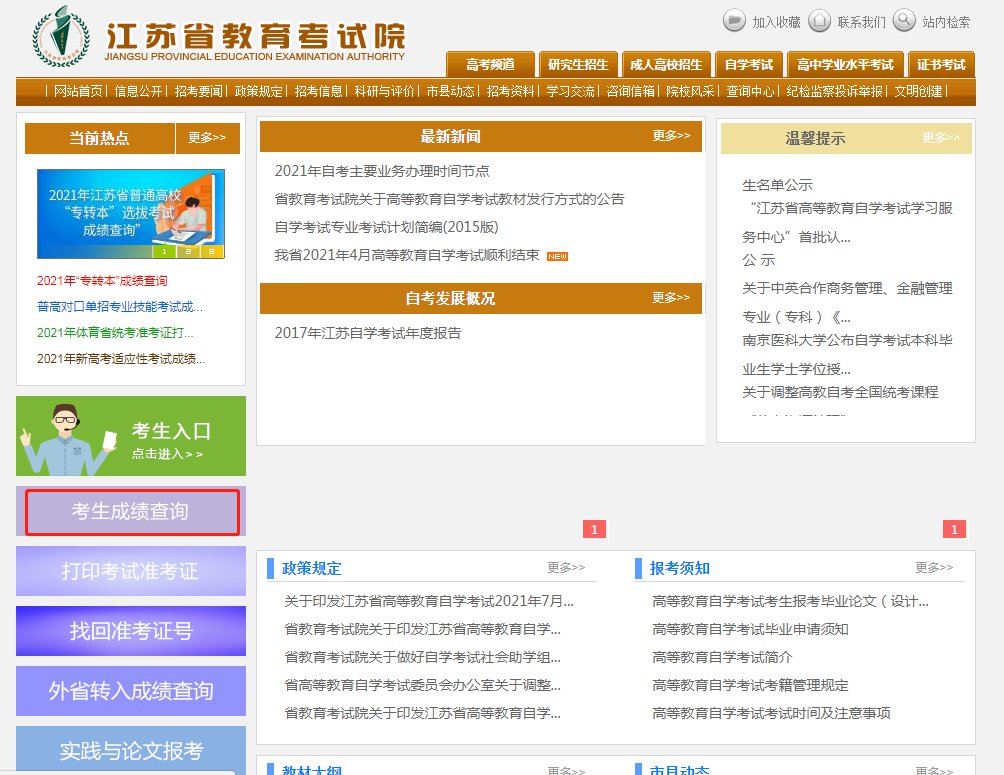
Task: Click the 打印考试准考证 button
Action: pos(130,571)
